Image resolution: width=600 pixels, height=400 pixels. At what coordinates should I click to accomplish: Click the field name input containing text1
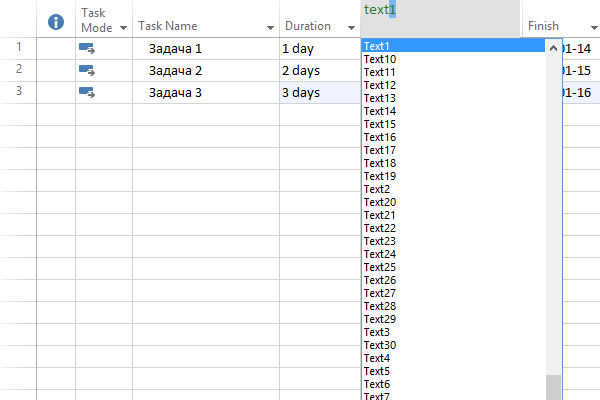(438, 11)
